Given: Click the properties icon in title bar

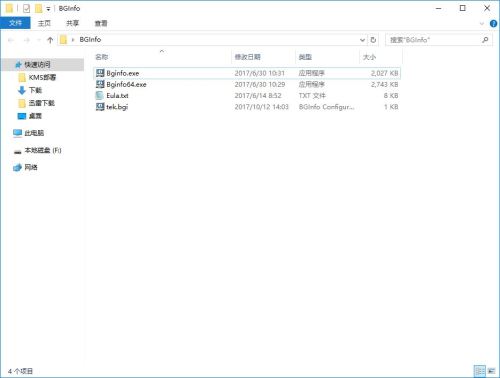Looking at the screenshot, I should click(x=26, y=8).
